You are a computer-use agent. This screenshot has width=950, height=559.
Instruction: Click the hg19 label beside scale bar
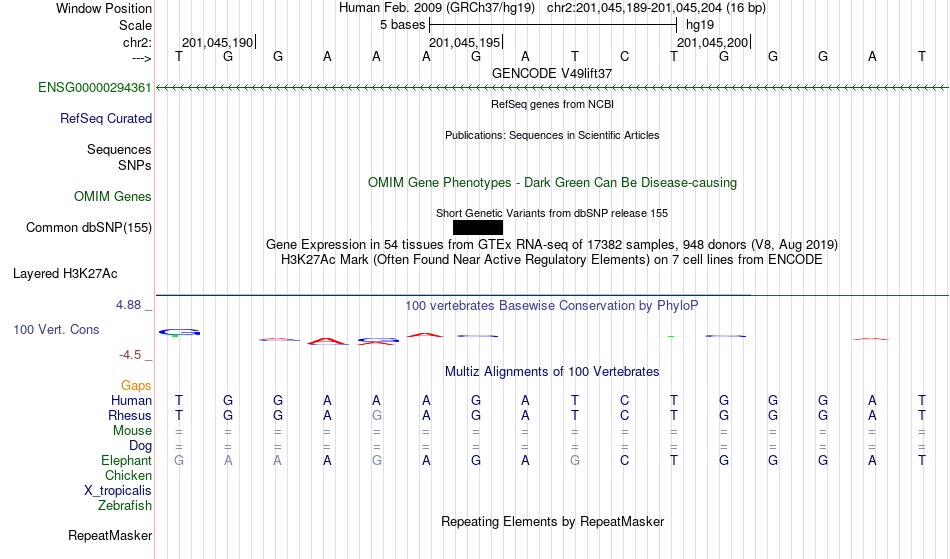(x=700, y=25)
